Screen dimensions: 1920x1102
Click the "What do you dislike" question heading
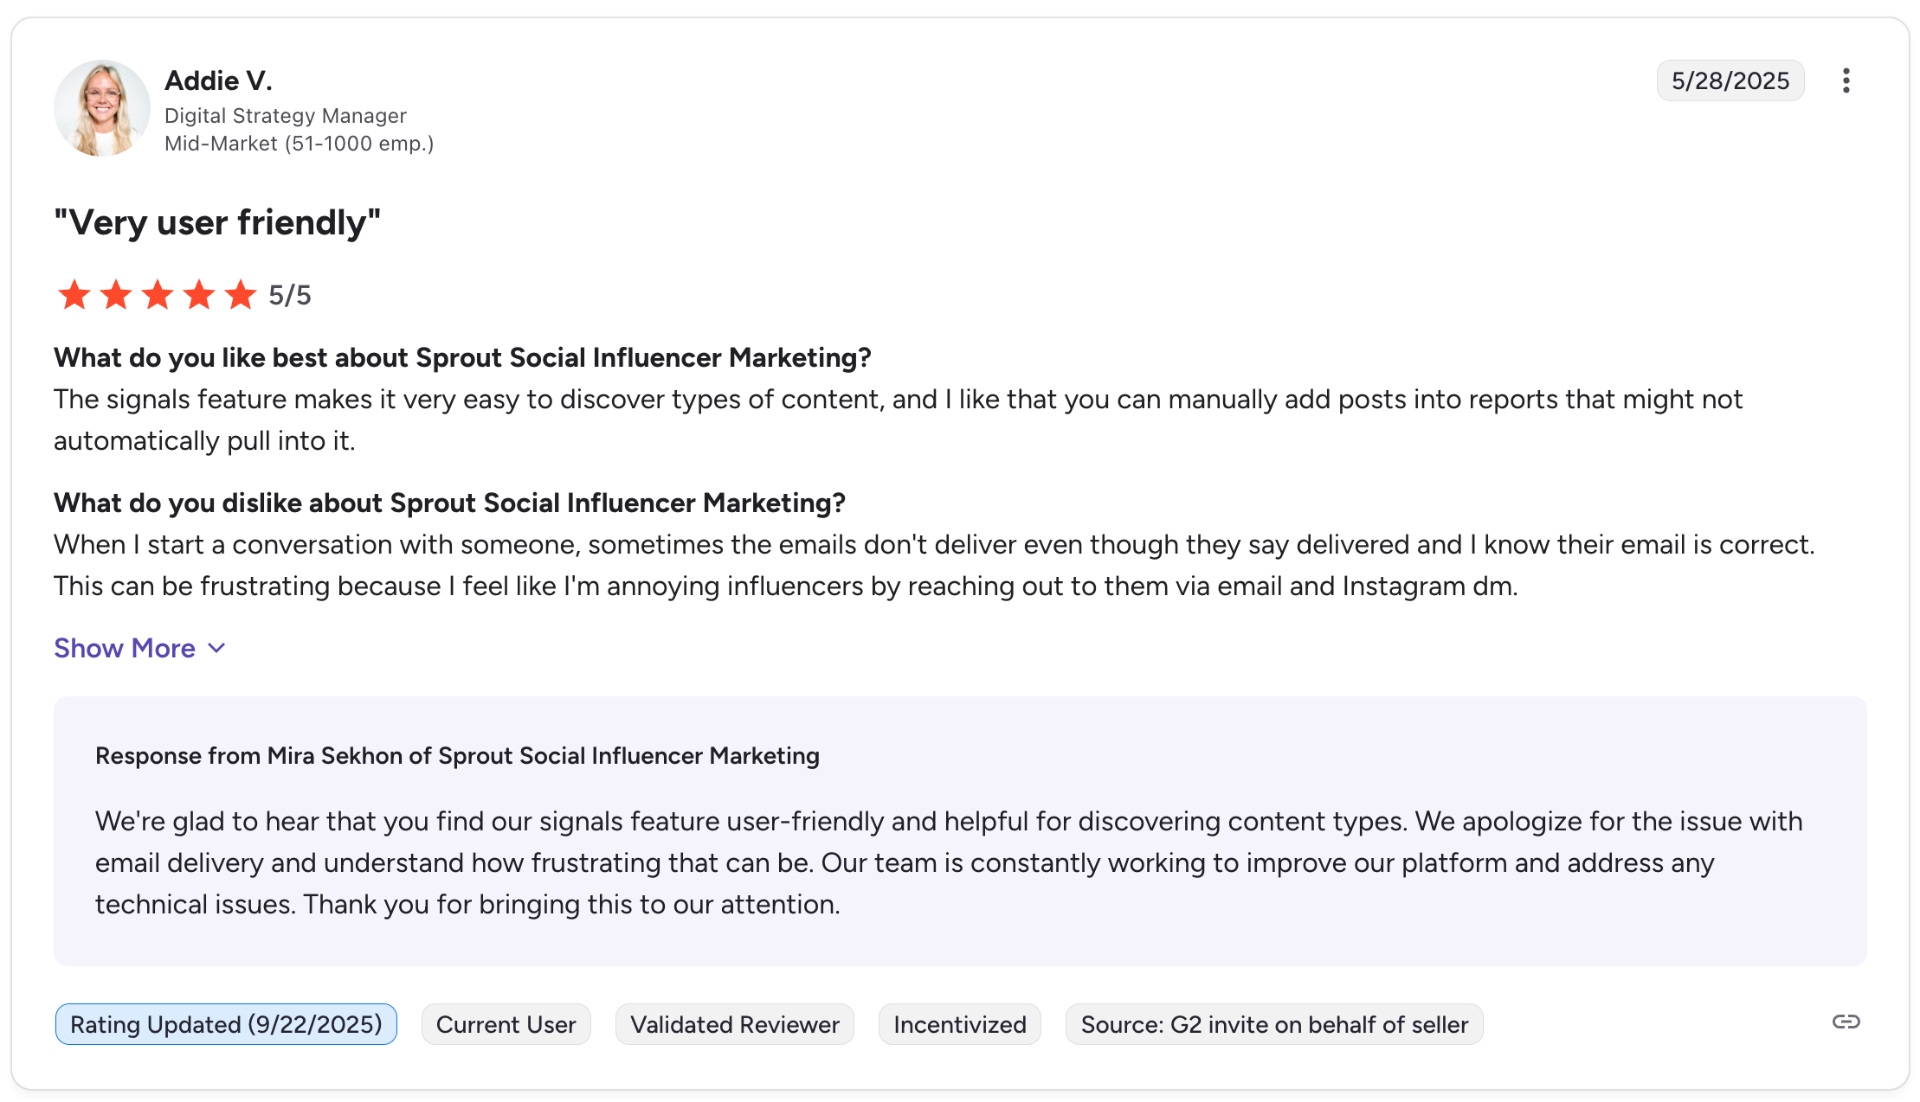(449, 503)
